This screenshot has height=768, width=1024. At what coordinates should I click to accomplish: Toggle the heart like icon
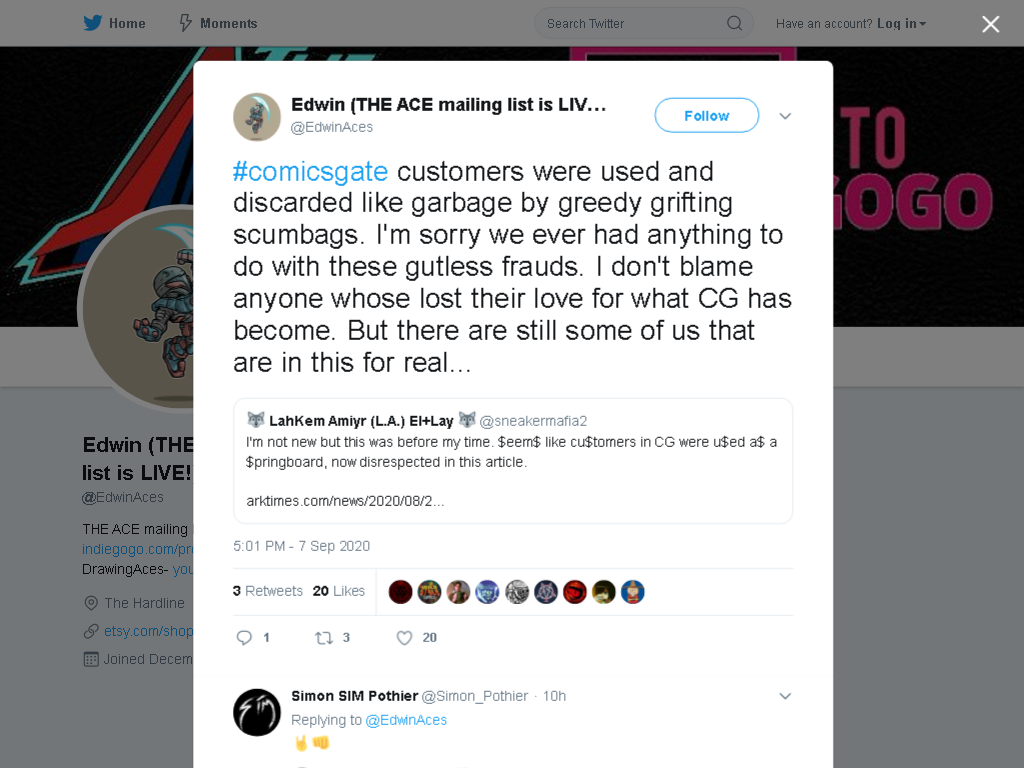[x=404, y=637]
